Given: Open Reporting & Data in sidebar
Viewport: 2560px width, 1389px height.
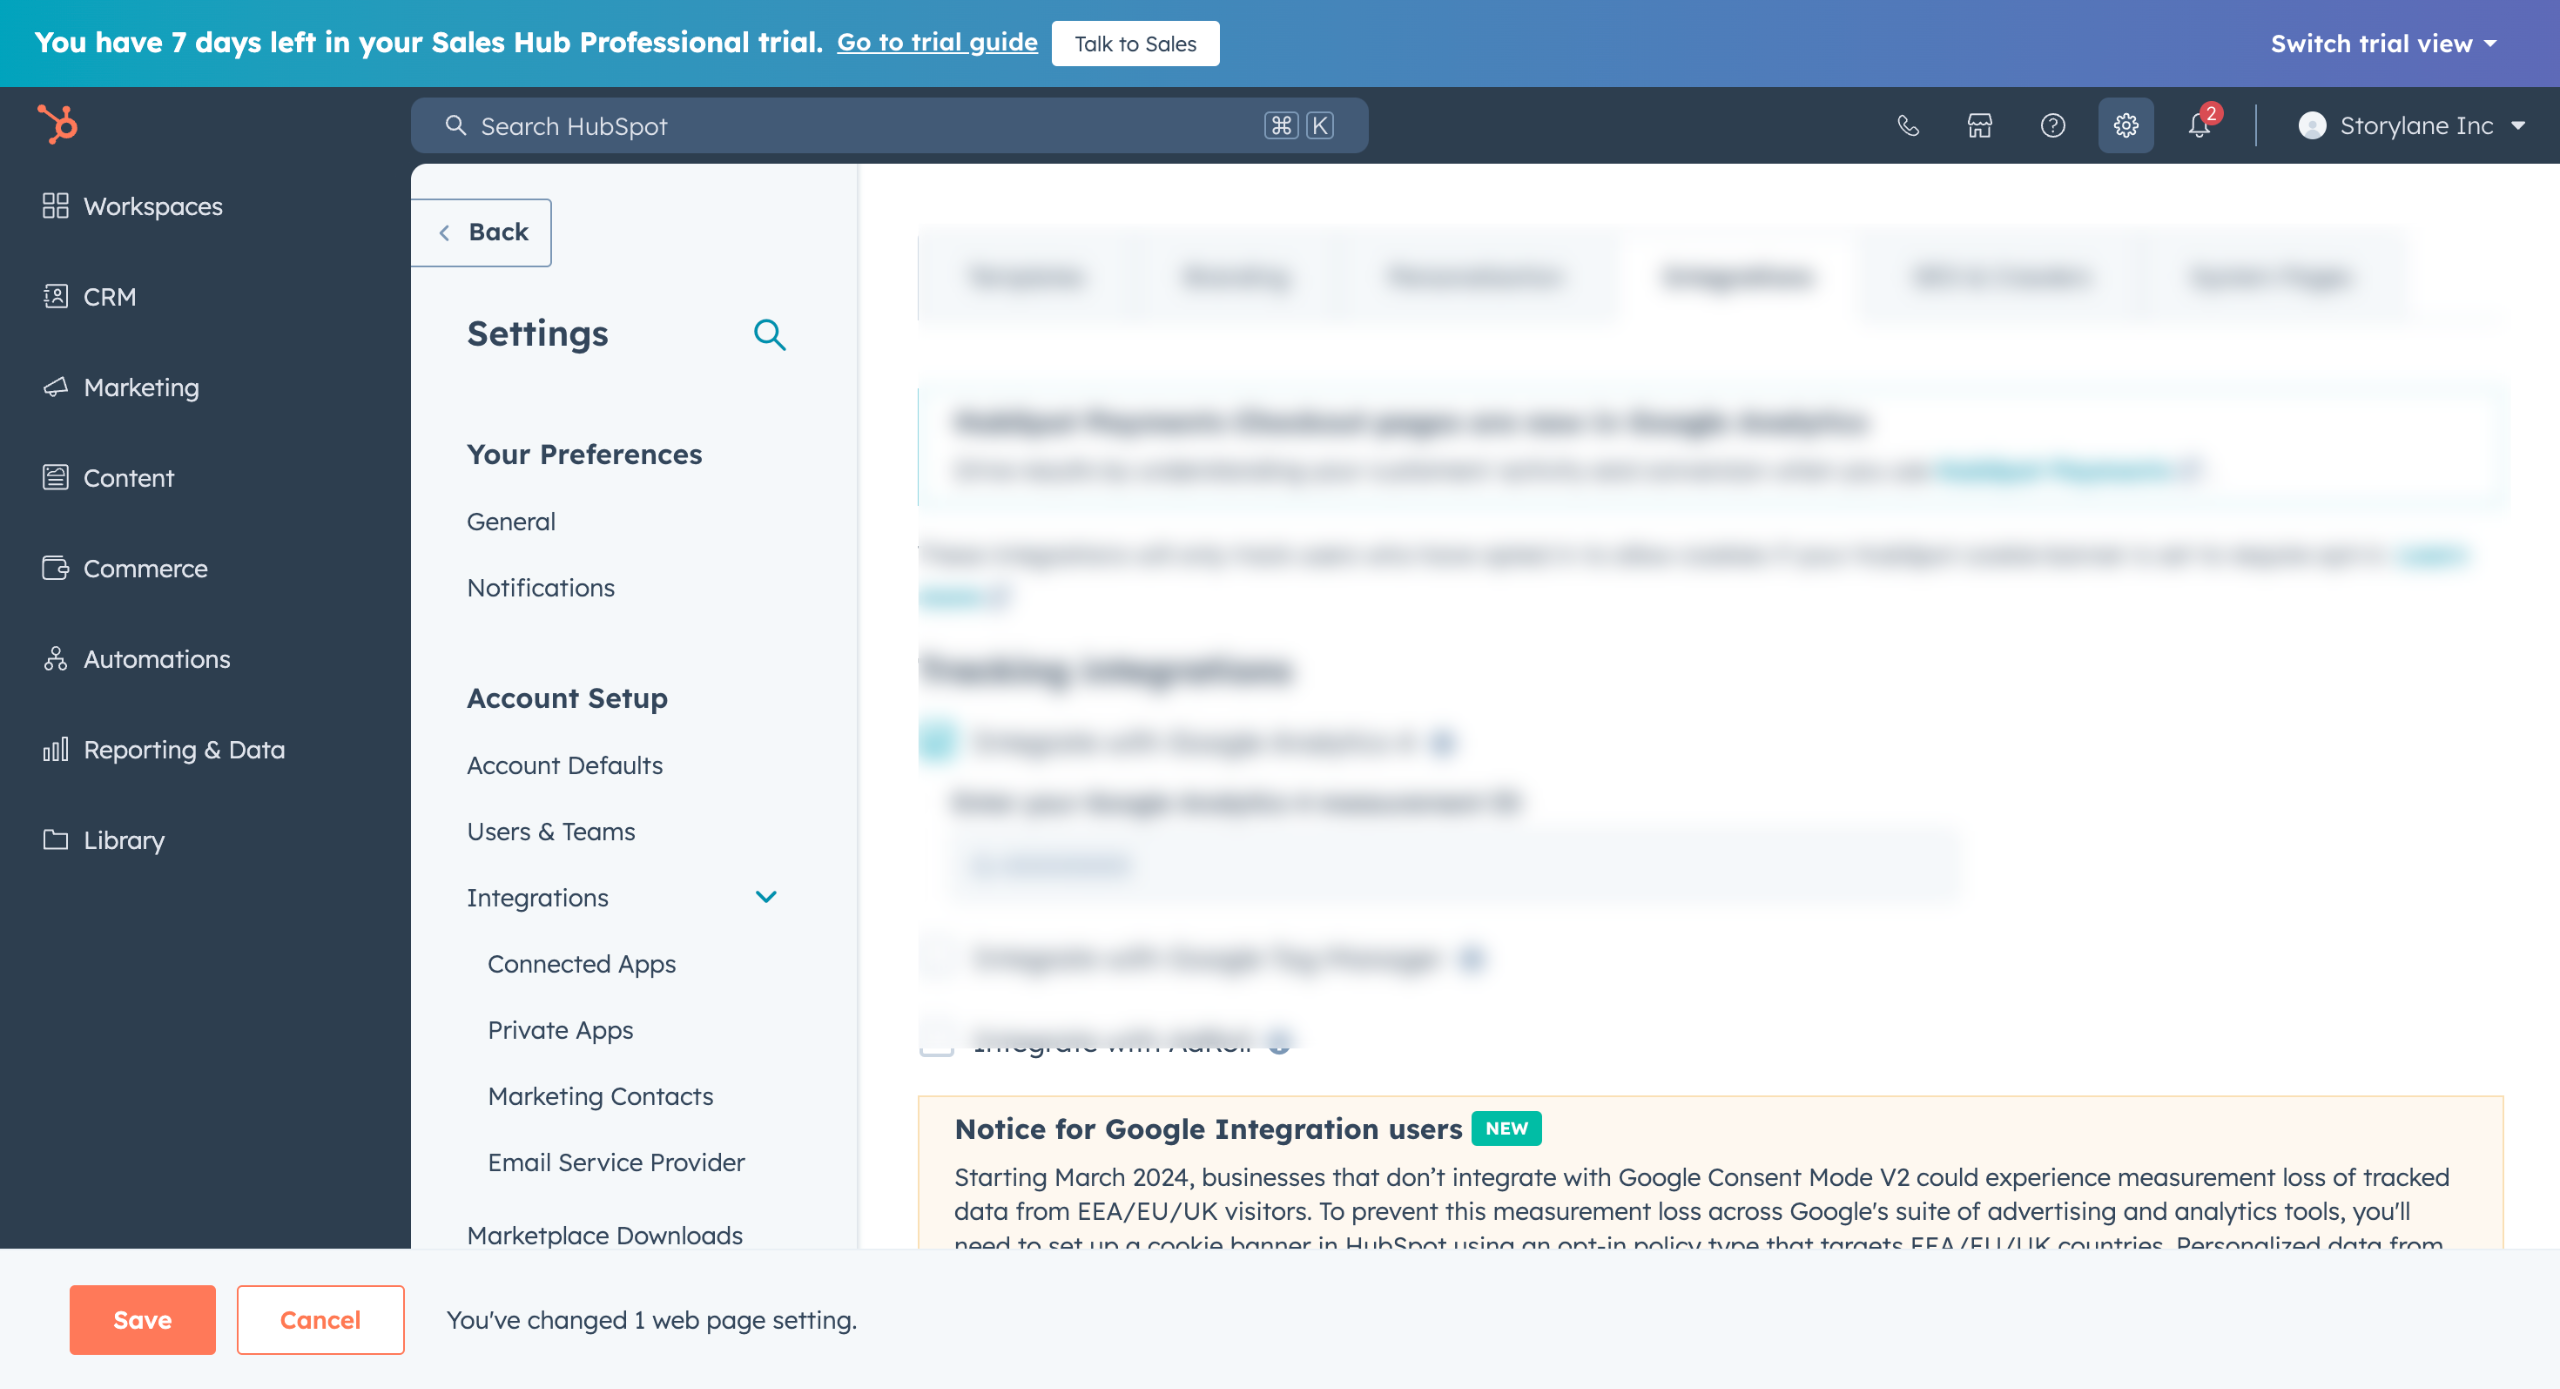Looking at the screenshot, I should [184, 749].
